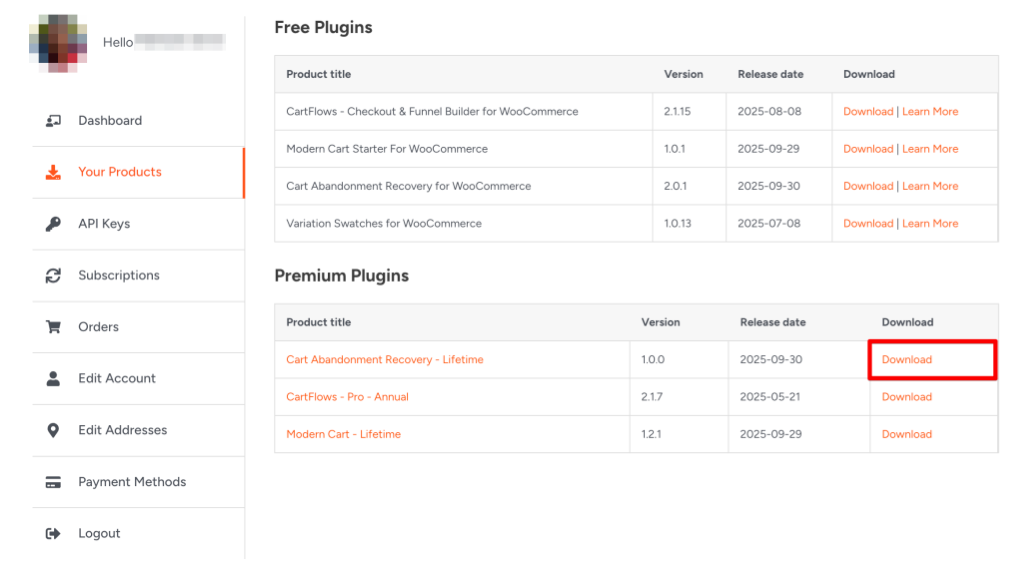Download Modern Cart Lifetime plugin
The height and width of the screenshot is (585, 1031).
point(906,435)
